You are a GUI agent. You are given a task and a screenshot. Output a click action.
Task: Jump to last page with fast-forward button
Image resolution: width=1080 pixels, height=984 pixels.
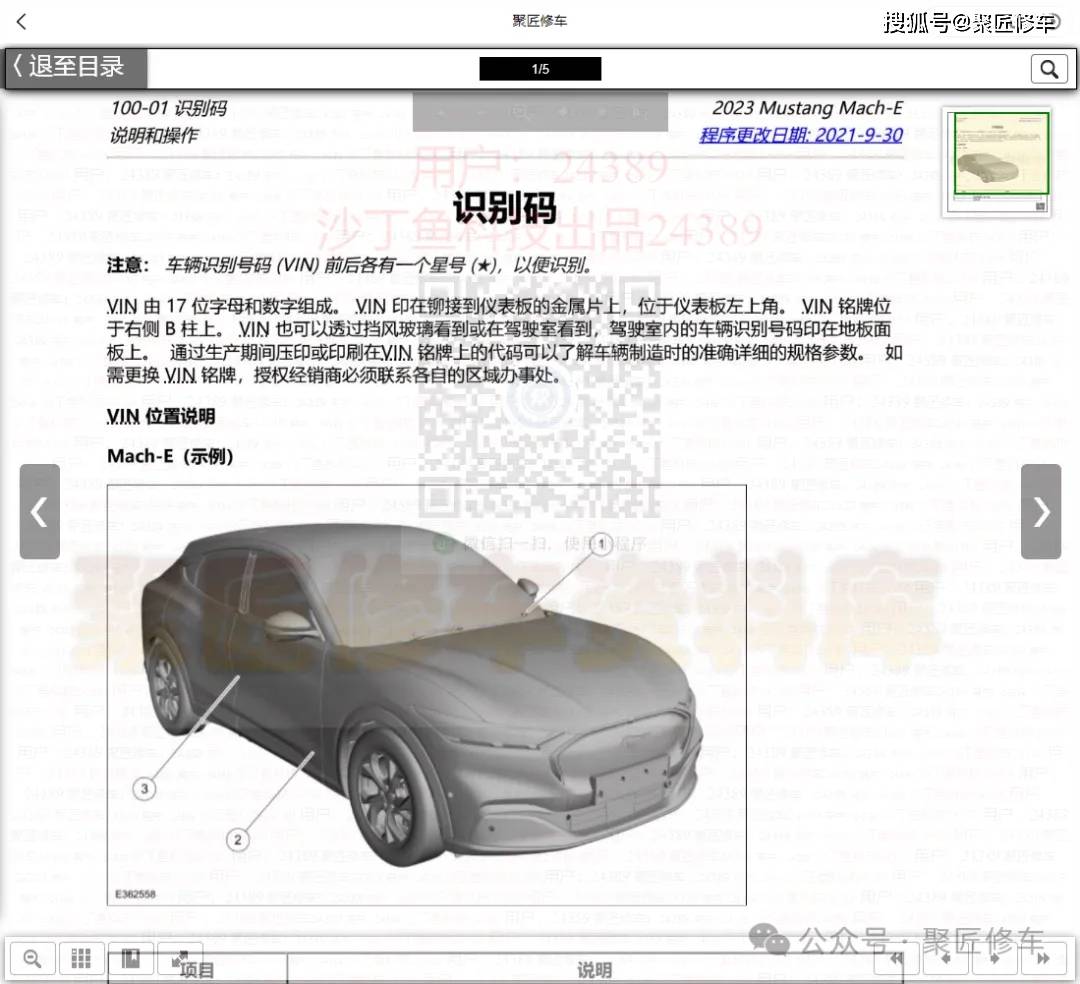pos(1043,958)
